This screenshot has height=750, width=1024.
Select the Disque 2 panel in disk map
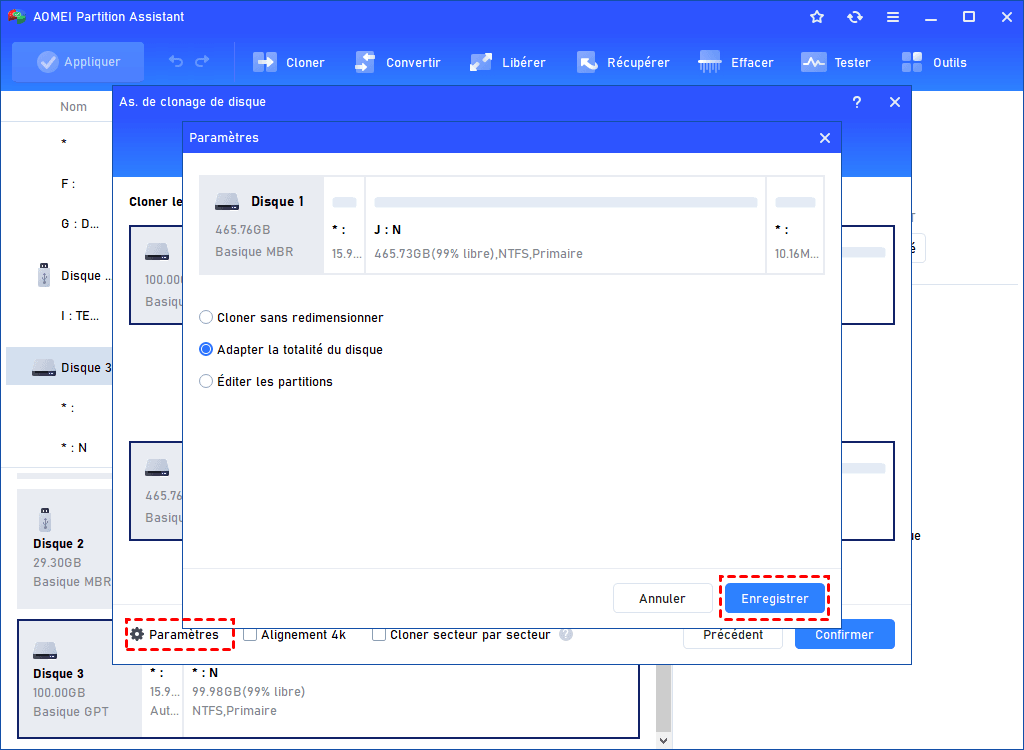coord(65,549)
